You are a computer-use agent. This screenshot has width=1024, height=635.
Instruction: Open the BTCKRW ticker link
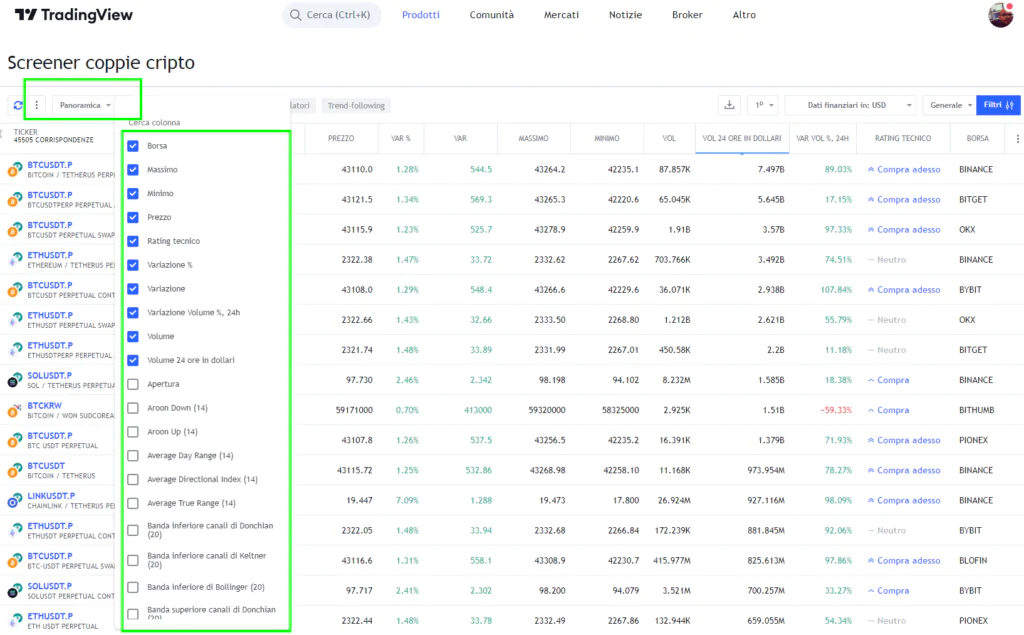click(x=44, y=406)
